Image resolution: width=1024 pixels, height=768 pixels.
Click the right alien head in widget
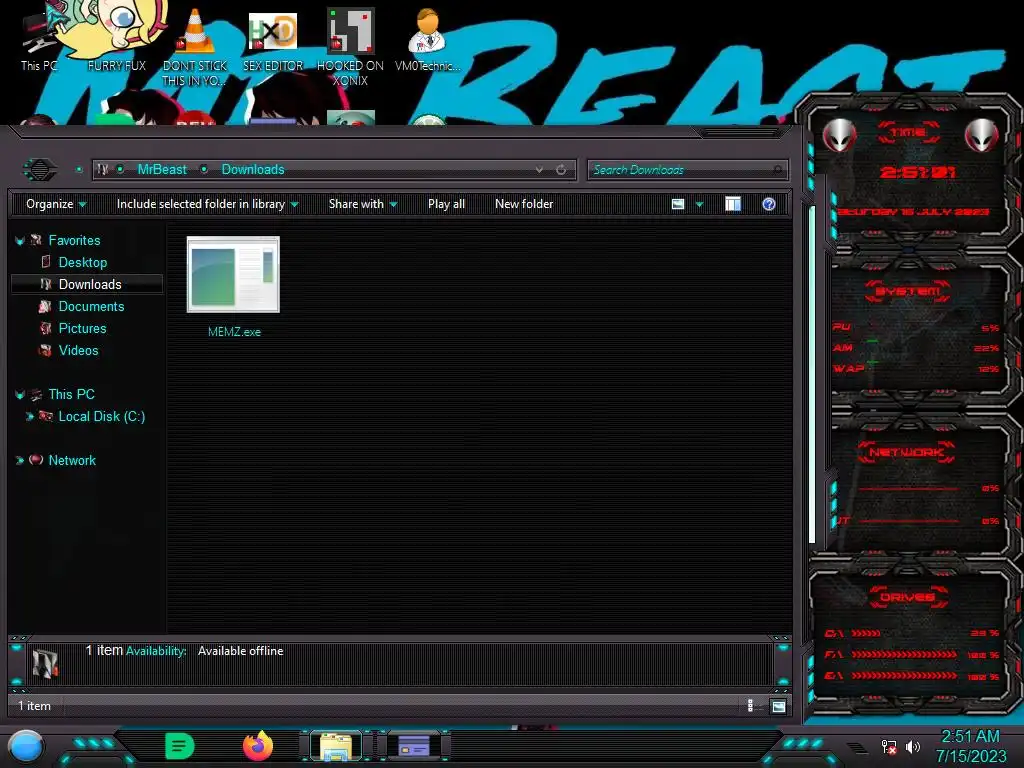(981, 136)
